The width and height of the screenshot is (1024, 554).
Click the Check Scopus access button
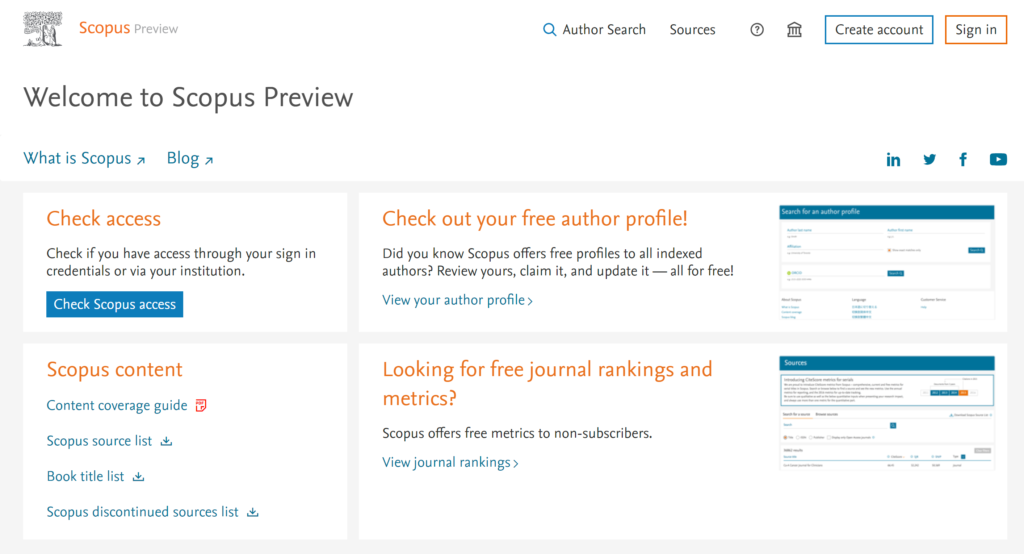pos(115,304)
